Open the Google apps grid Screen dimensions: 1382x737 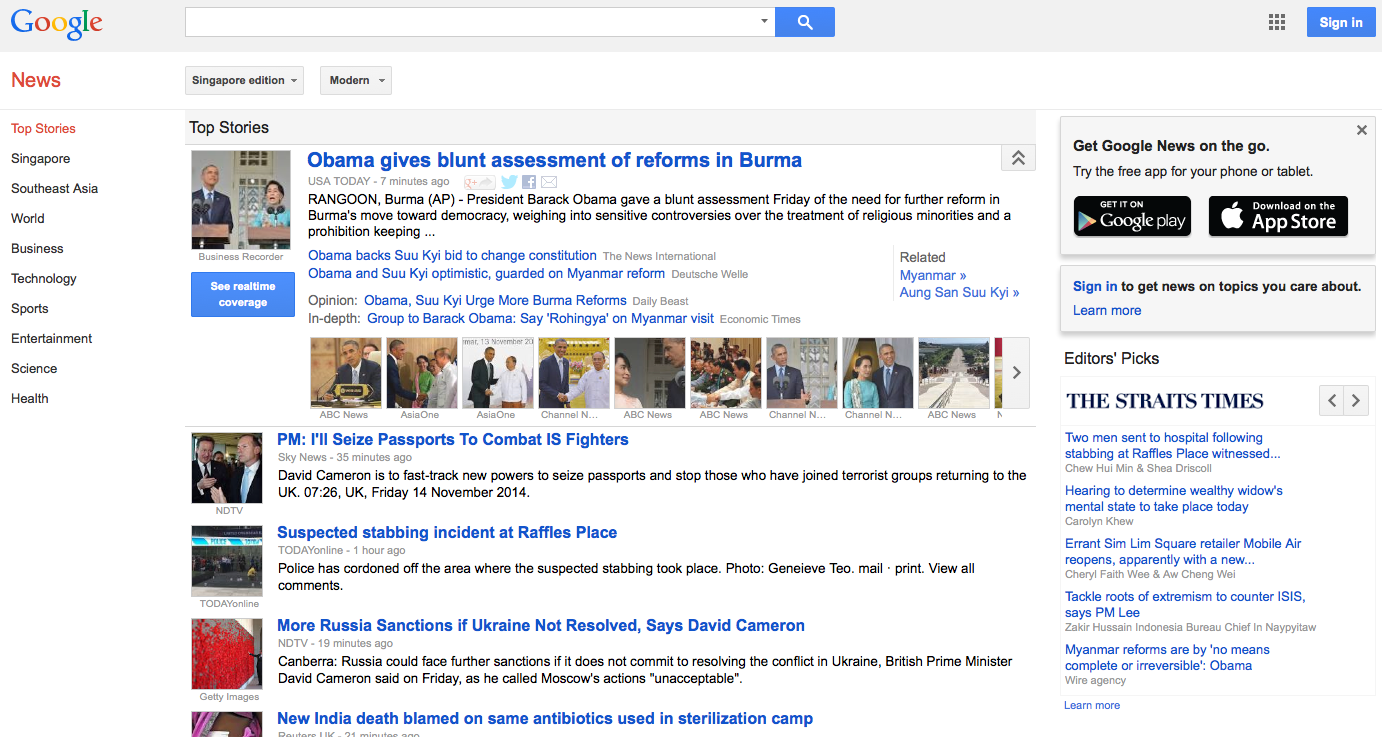[x=1276, y=22]
